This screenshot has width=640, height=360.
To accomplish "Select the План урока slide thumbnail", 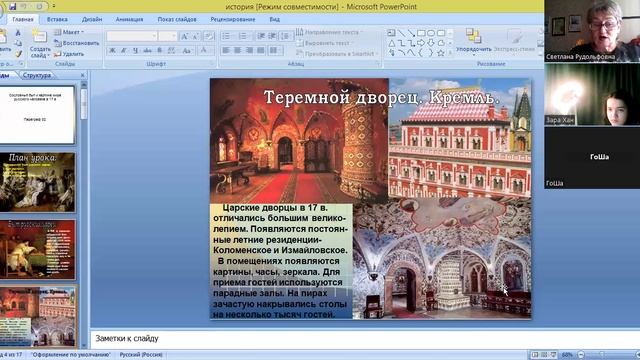I will [x=37, y=182].
